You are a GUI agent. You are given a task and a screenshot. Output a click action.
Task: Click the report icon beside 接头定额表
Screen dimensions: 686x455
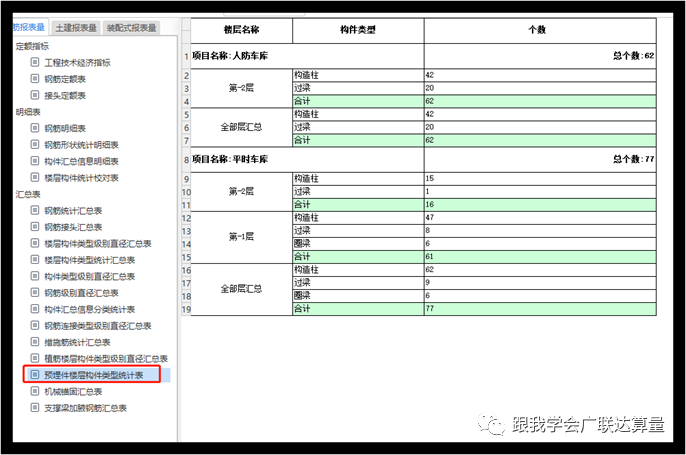tap(35, 95)
